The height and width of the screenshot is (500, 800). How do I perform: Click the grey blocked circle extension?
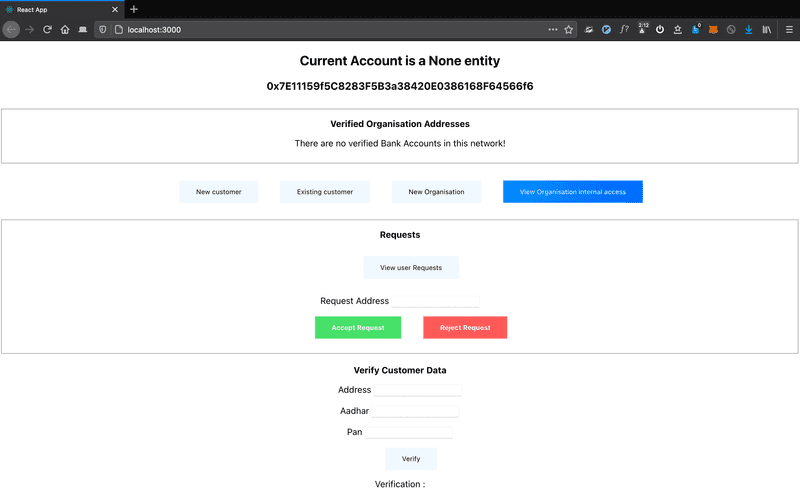731,30
